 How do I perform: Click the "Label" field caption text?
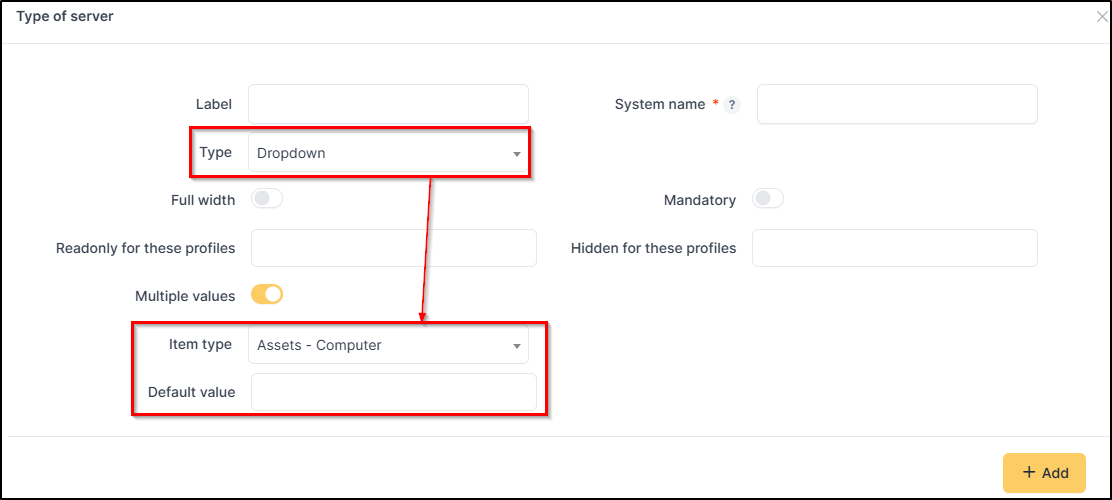tap(214, 104)
